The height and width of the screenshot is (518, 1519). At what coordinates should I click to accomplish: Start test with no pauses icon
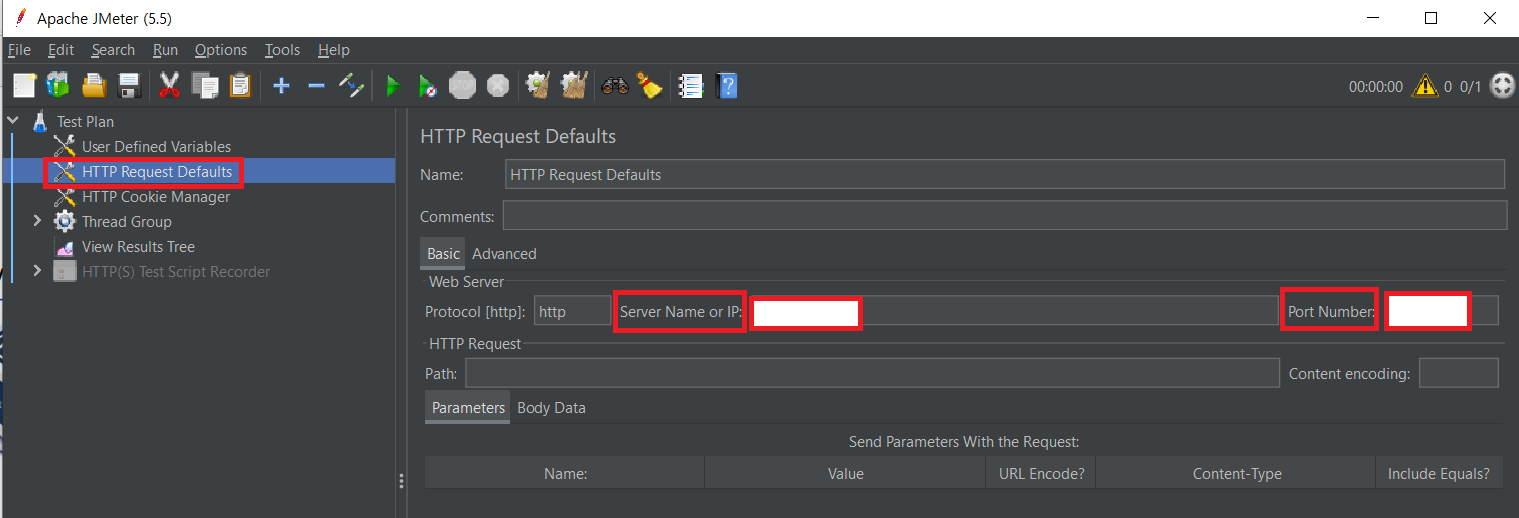tap(427, 87)
